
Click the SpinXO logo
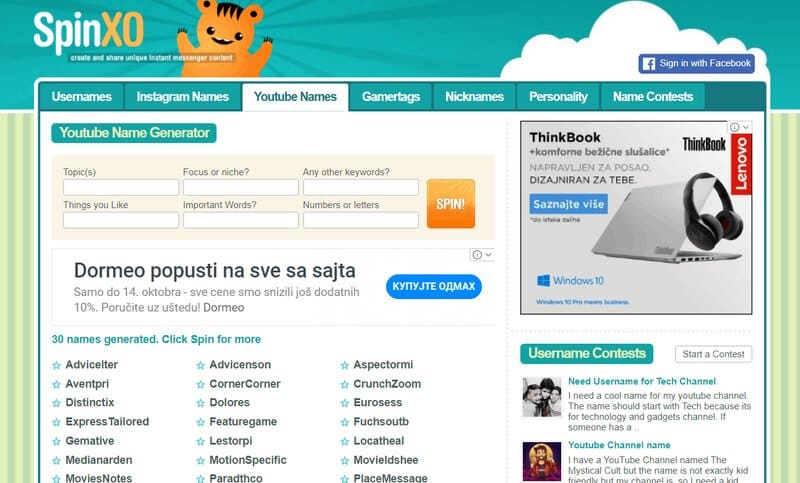(x=88, y=32)
